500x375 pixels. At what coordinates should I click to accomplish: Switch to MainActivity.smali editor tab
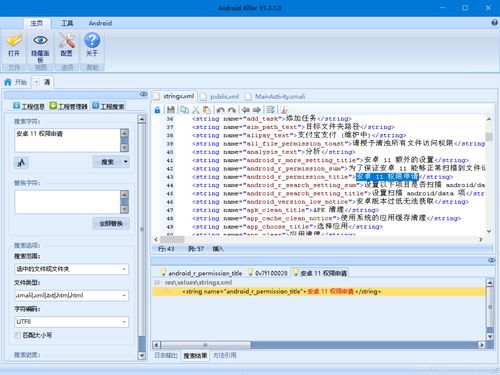[275, 97]
